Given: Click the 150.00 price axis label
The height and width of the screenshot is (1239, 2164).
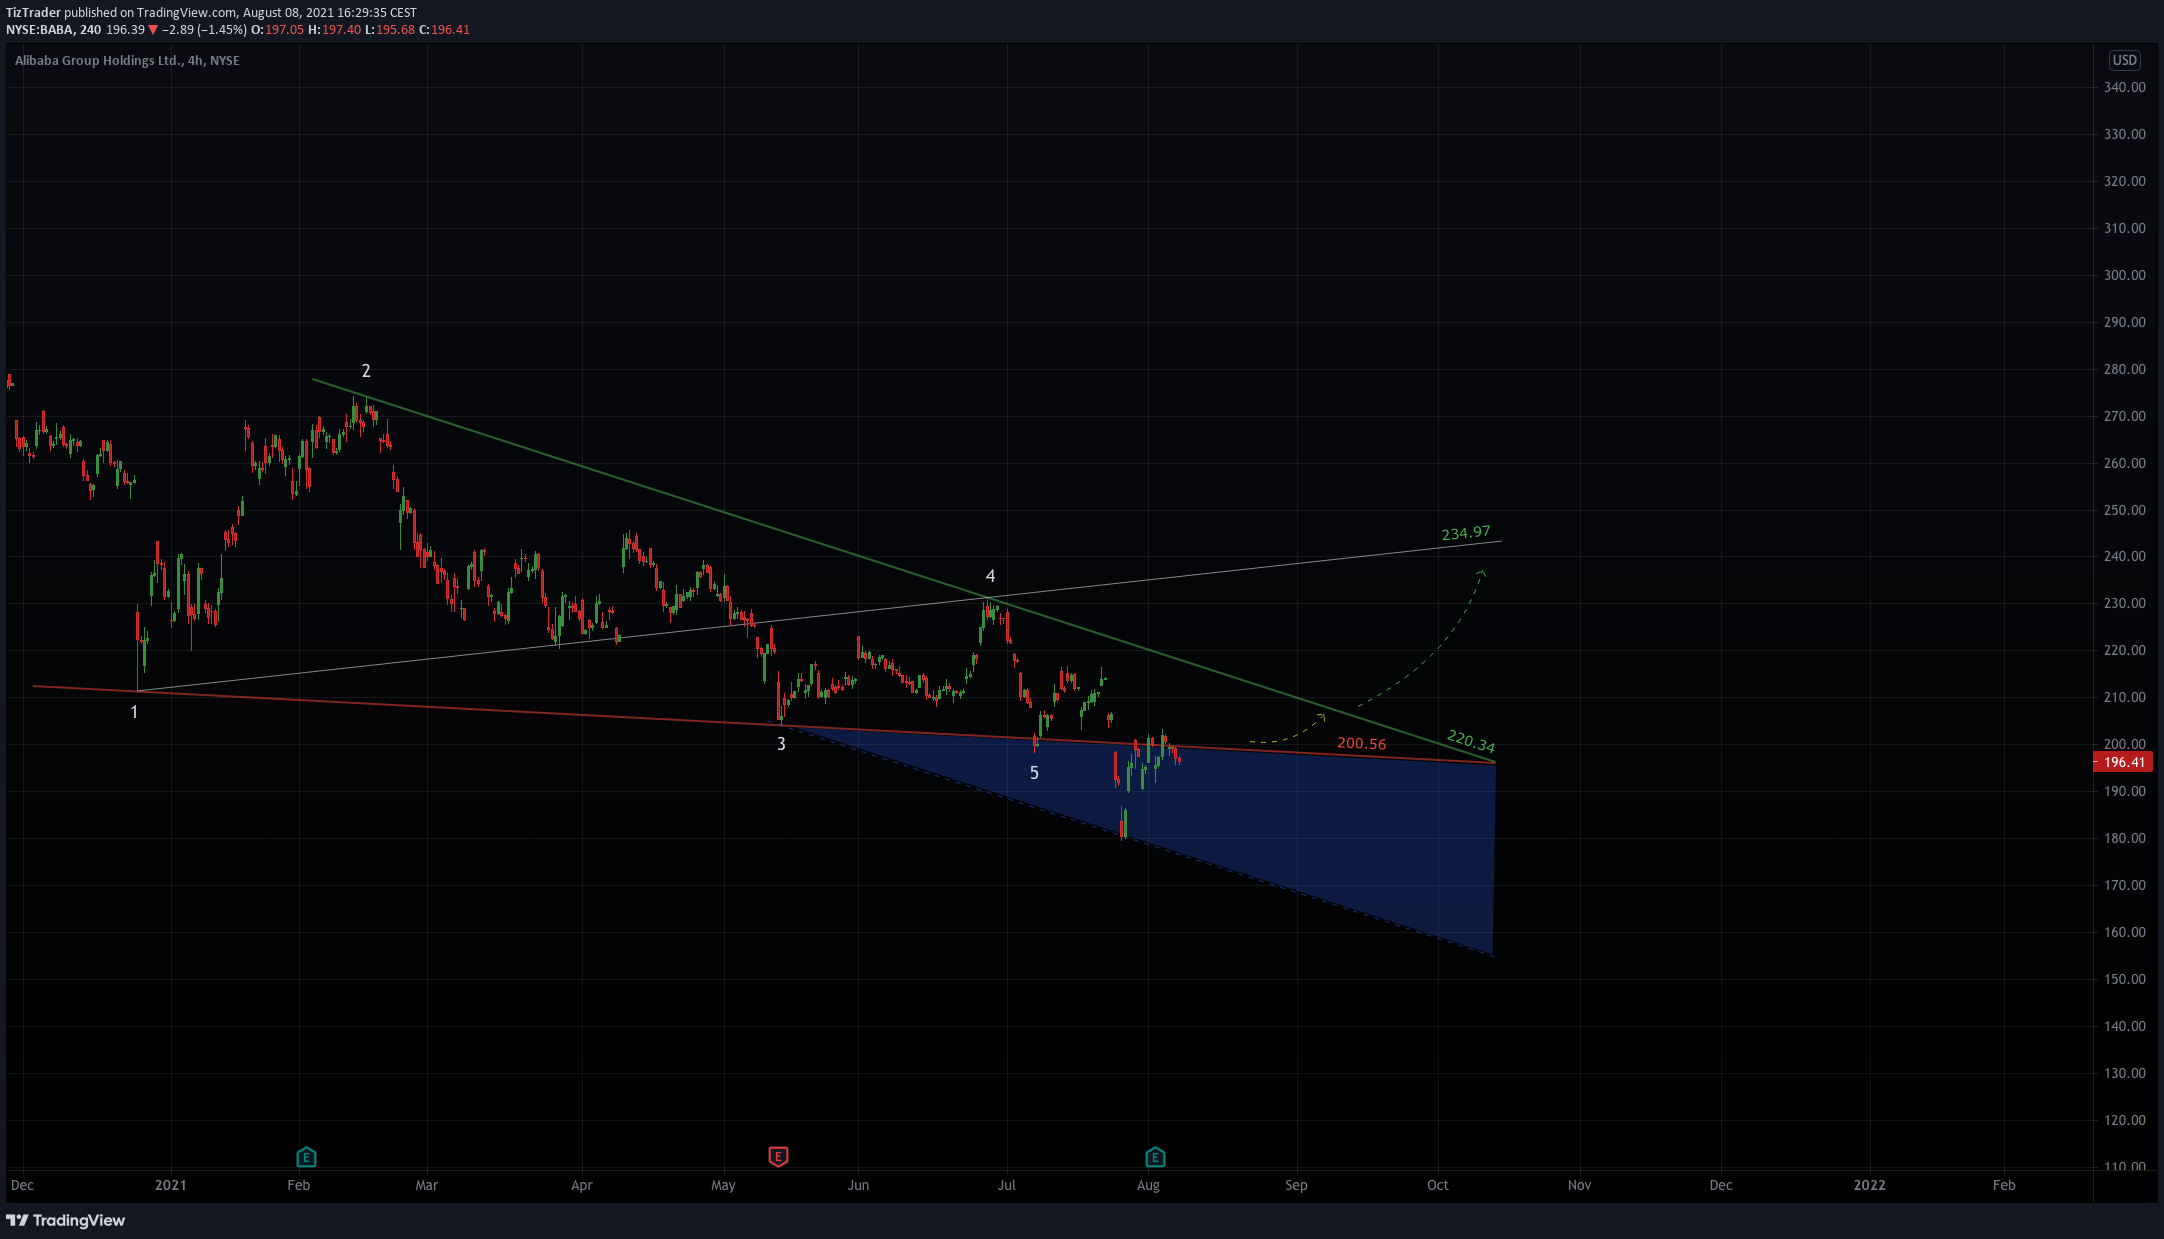Looking at the screenshot, I should coord(2124,979).
